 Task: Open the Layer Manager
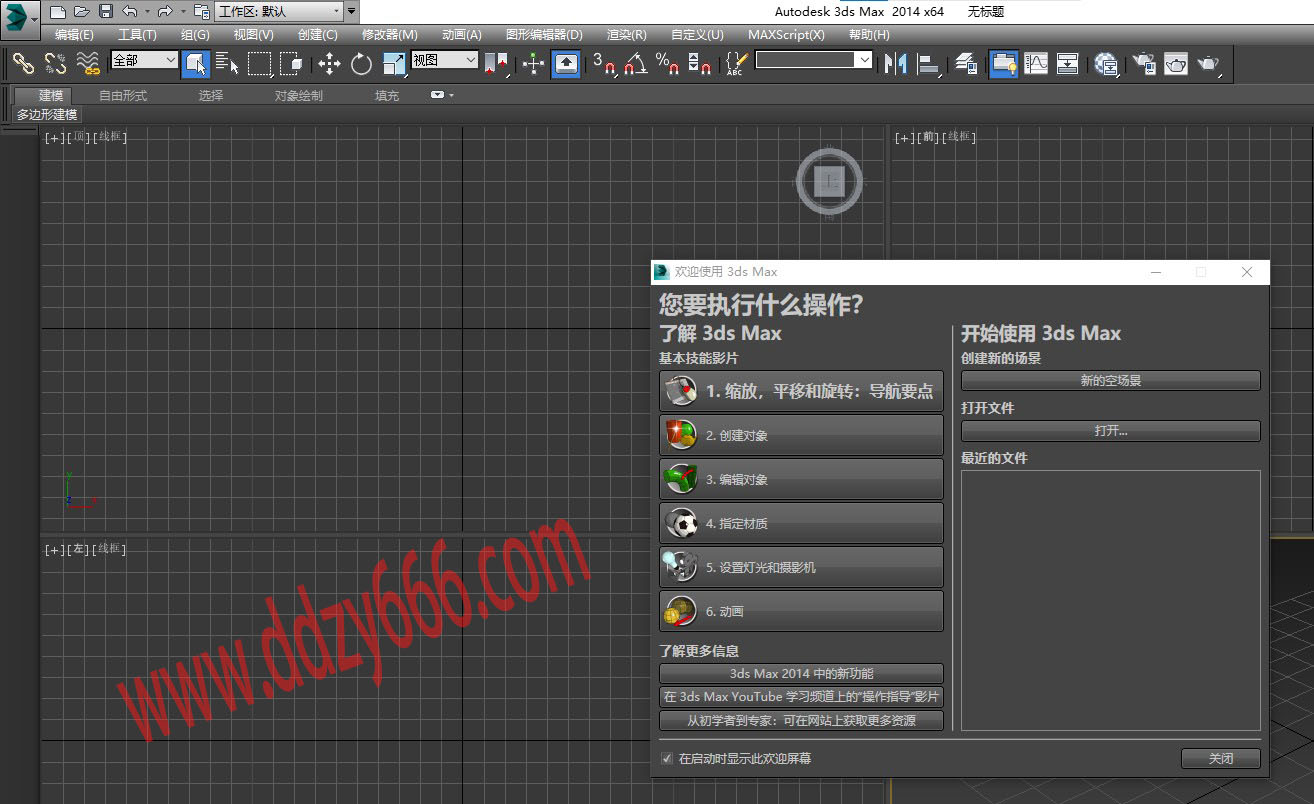[x=966, y=63]
